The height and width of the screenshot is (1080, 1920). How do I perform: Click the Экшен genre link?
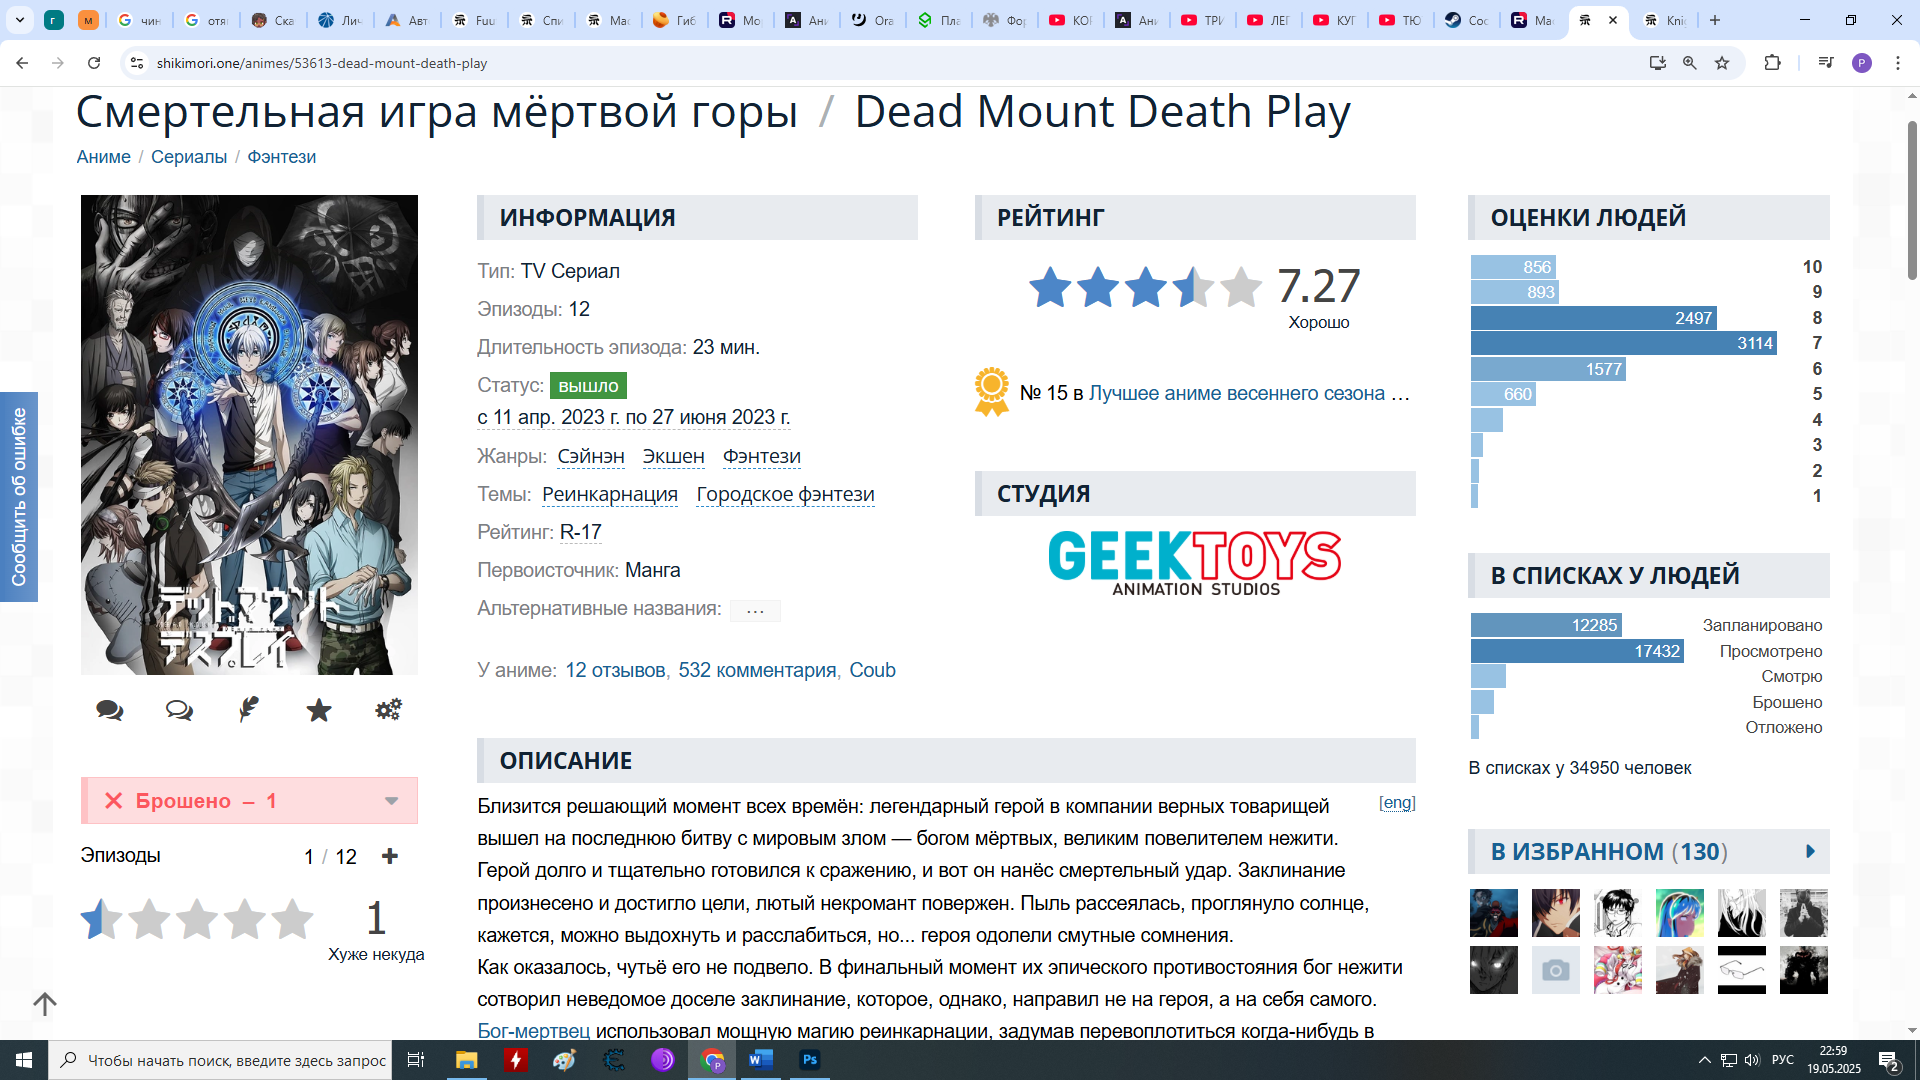(673, 456)
